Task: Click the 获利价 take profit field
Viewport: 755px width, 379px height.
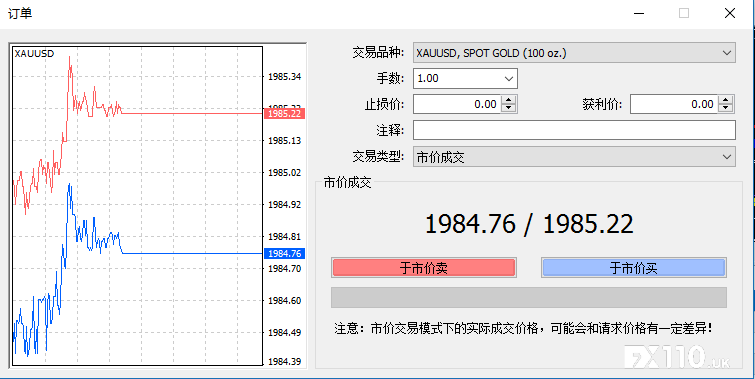Action: click(674, 104)
